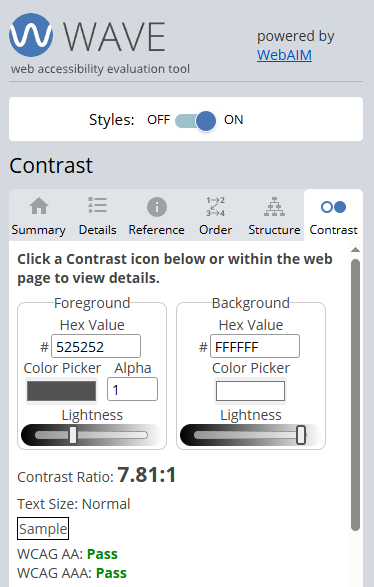The image size is (374, 587).
Task: Switch to the Summary tab label
Action: (38, 230)
